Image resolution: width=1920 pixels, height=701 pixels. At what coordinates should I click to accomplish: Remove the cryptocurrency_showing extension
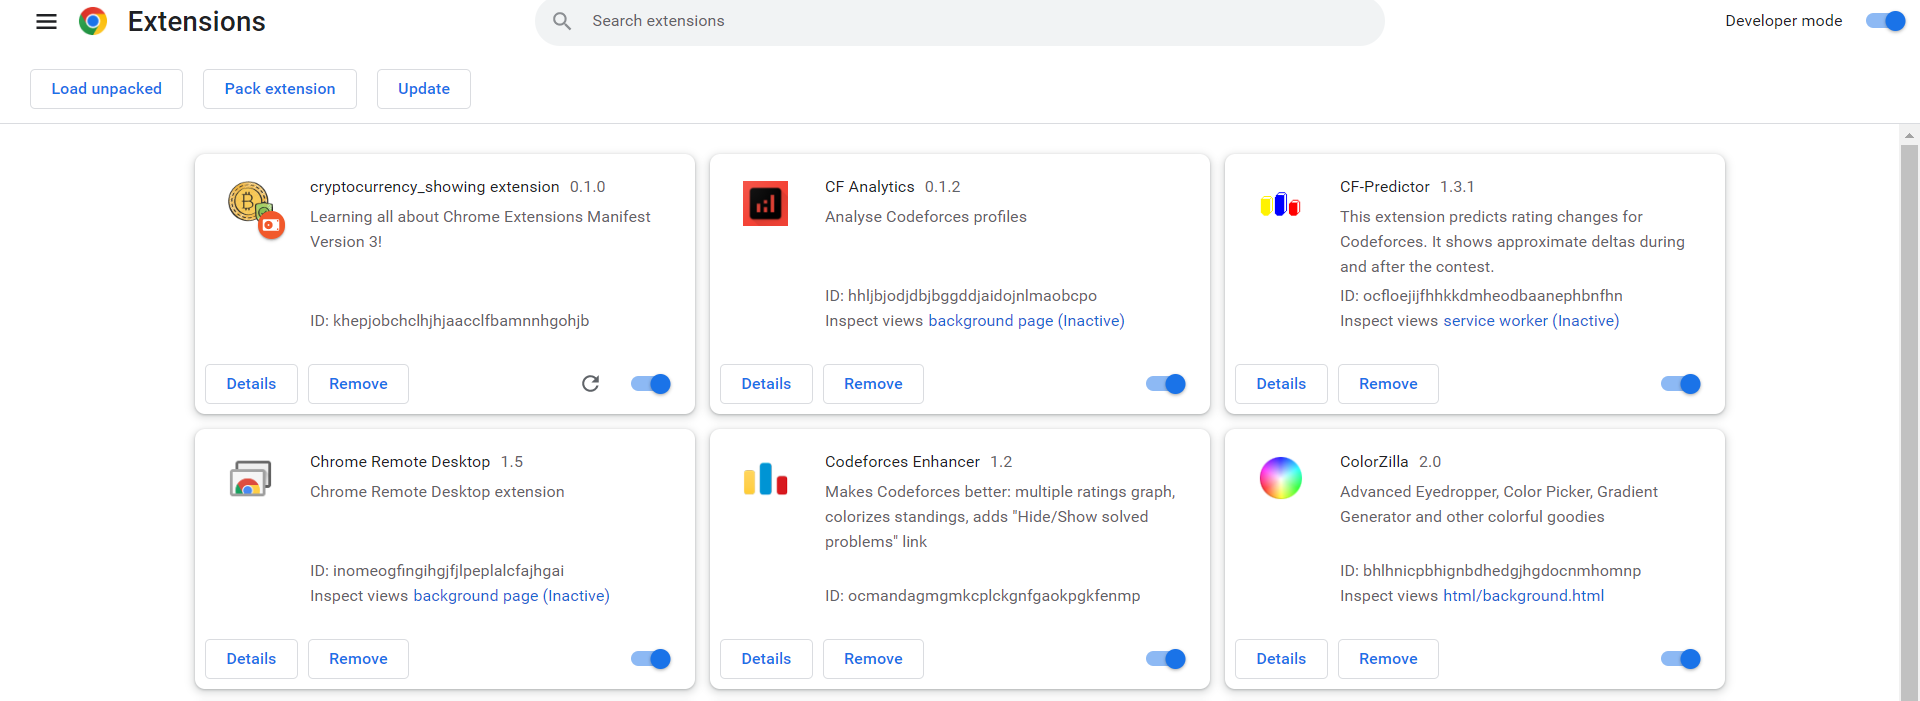[x=358, y=384]
